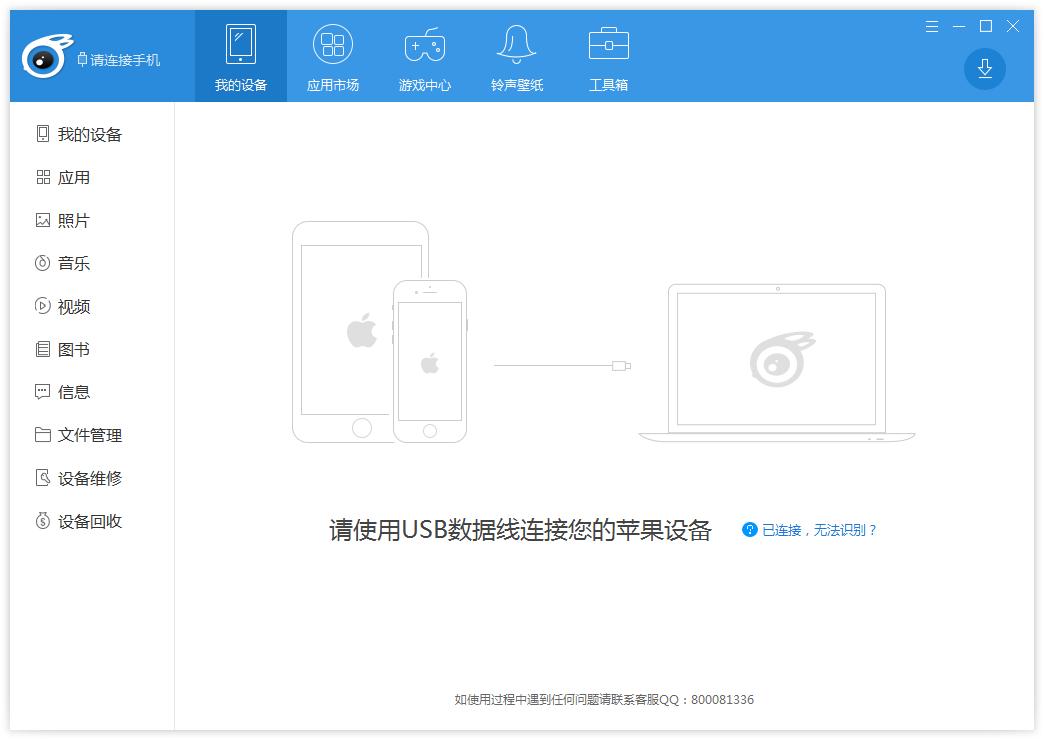Switch to the 游戏中心 tab label
Screen dimensions: 1044x740
425,85
